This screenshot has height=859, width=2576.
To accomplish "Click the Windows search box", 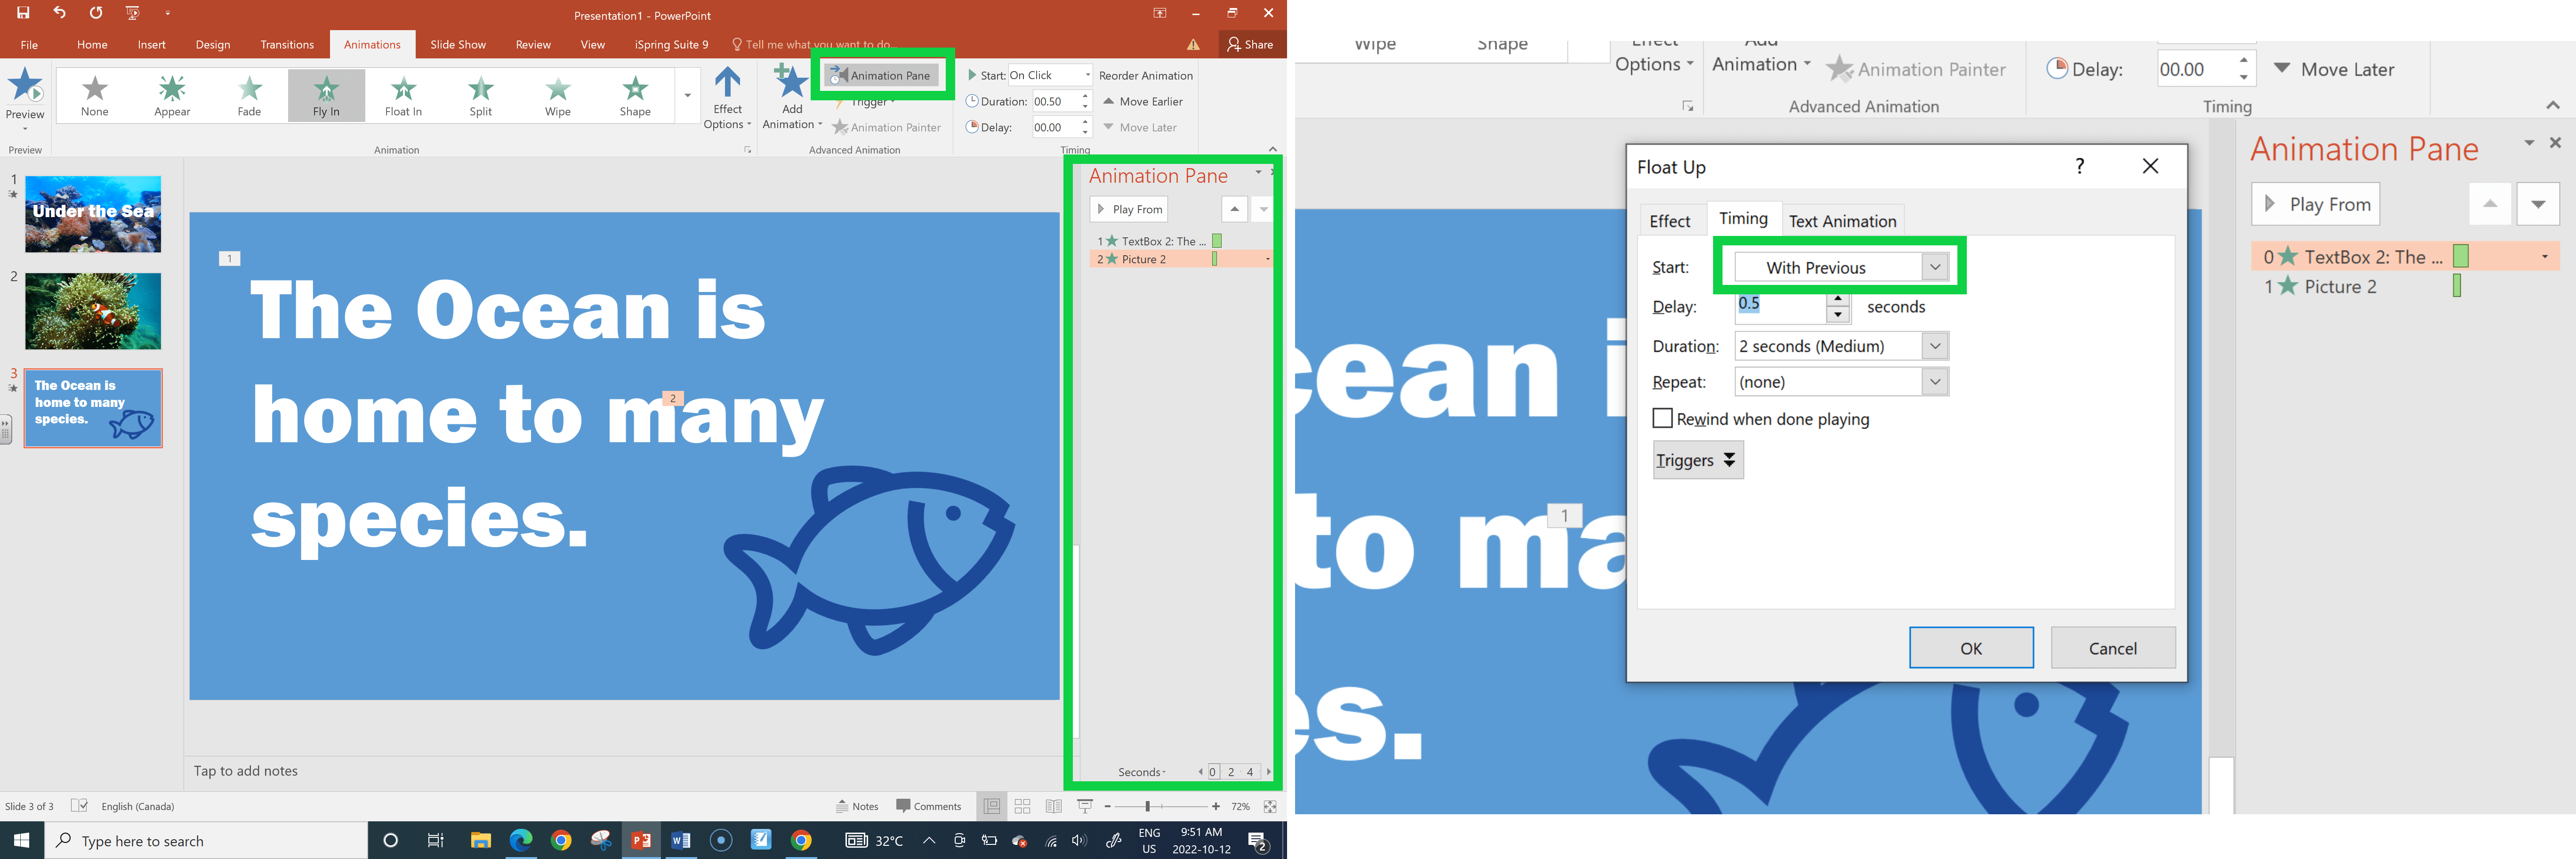I will point(206,840).
